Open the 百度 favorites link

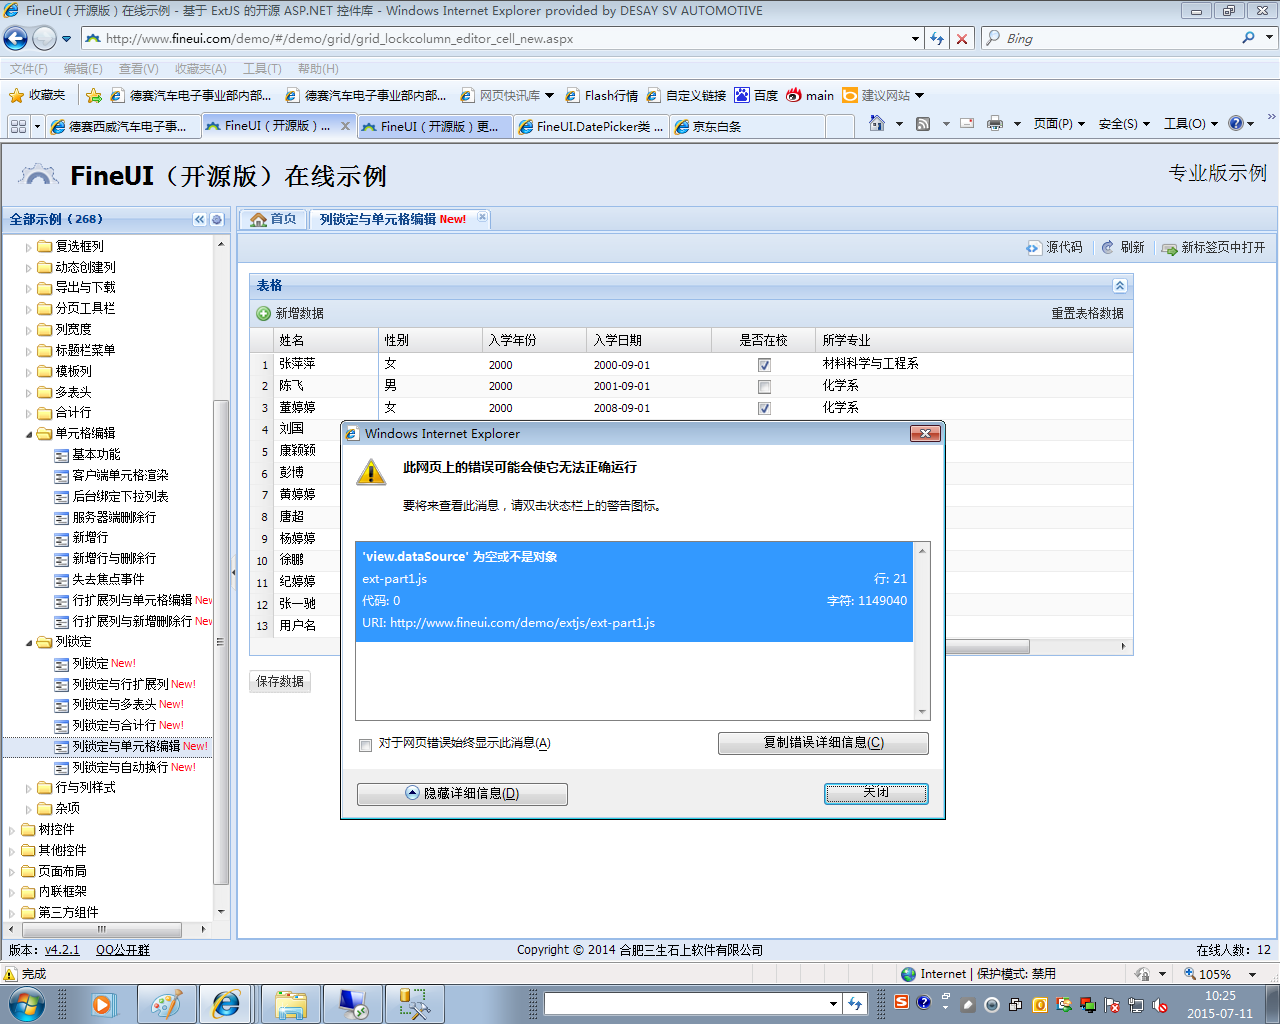click(756, 95)
